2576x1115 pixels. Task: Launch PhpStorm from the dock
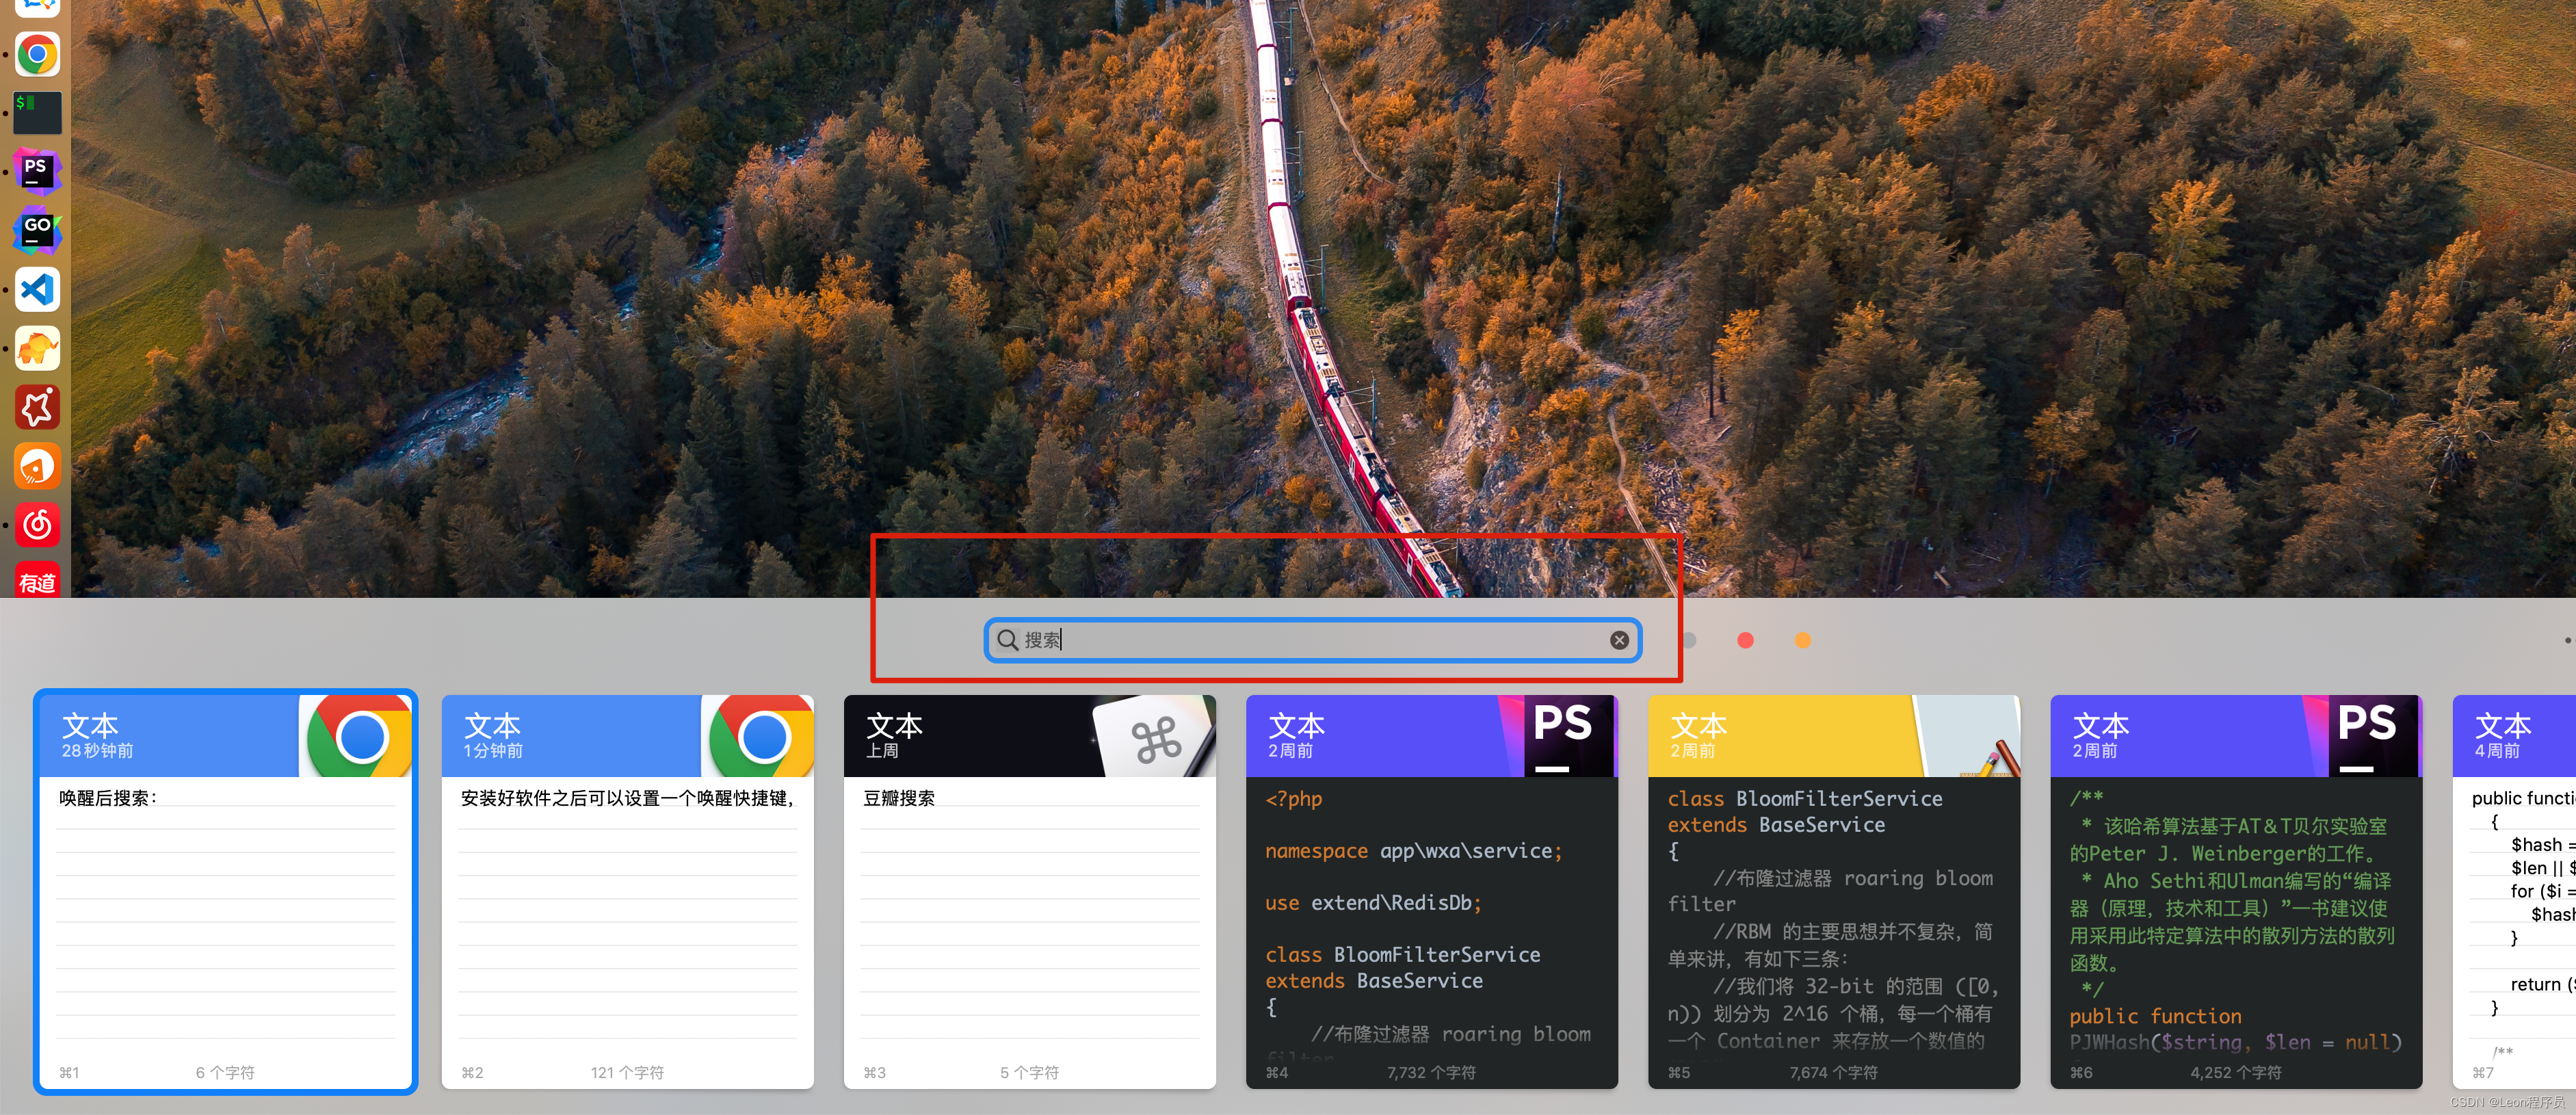pos(37,171)
